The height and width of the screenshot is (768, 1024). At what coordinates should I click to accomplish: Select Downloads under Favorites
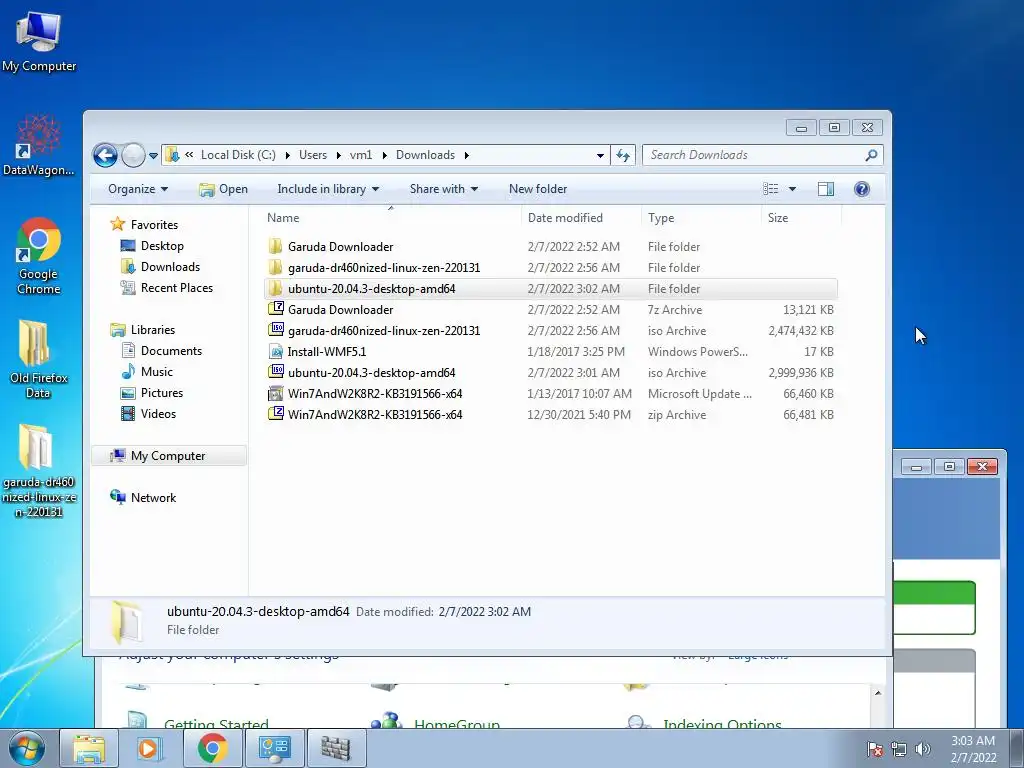(x=161, y=266)
